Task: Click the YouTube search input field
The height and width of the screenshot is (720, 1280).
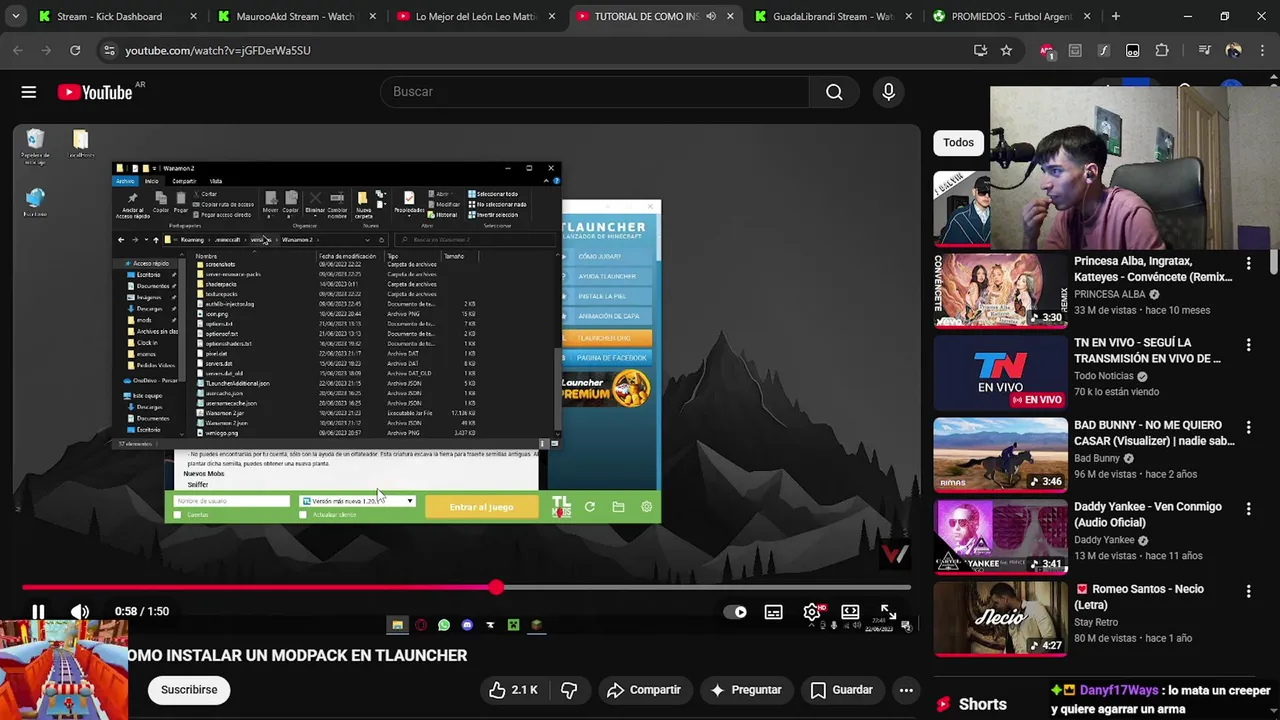Action: click(x=594, y=92)
